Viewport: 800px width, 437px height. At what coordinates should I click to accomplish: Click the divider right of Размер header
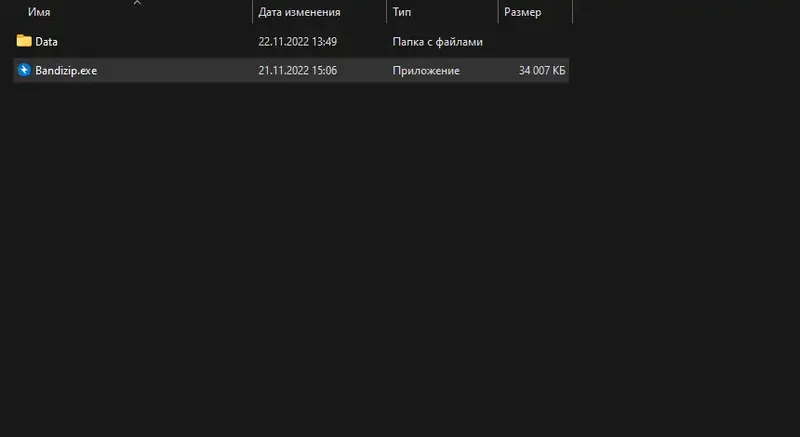(572, 12)
